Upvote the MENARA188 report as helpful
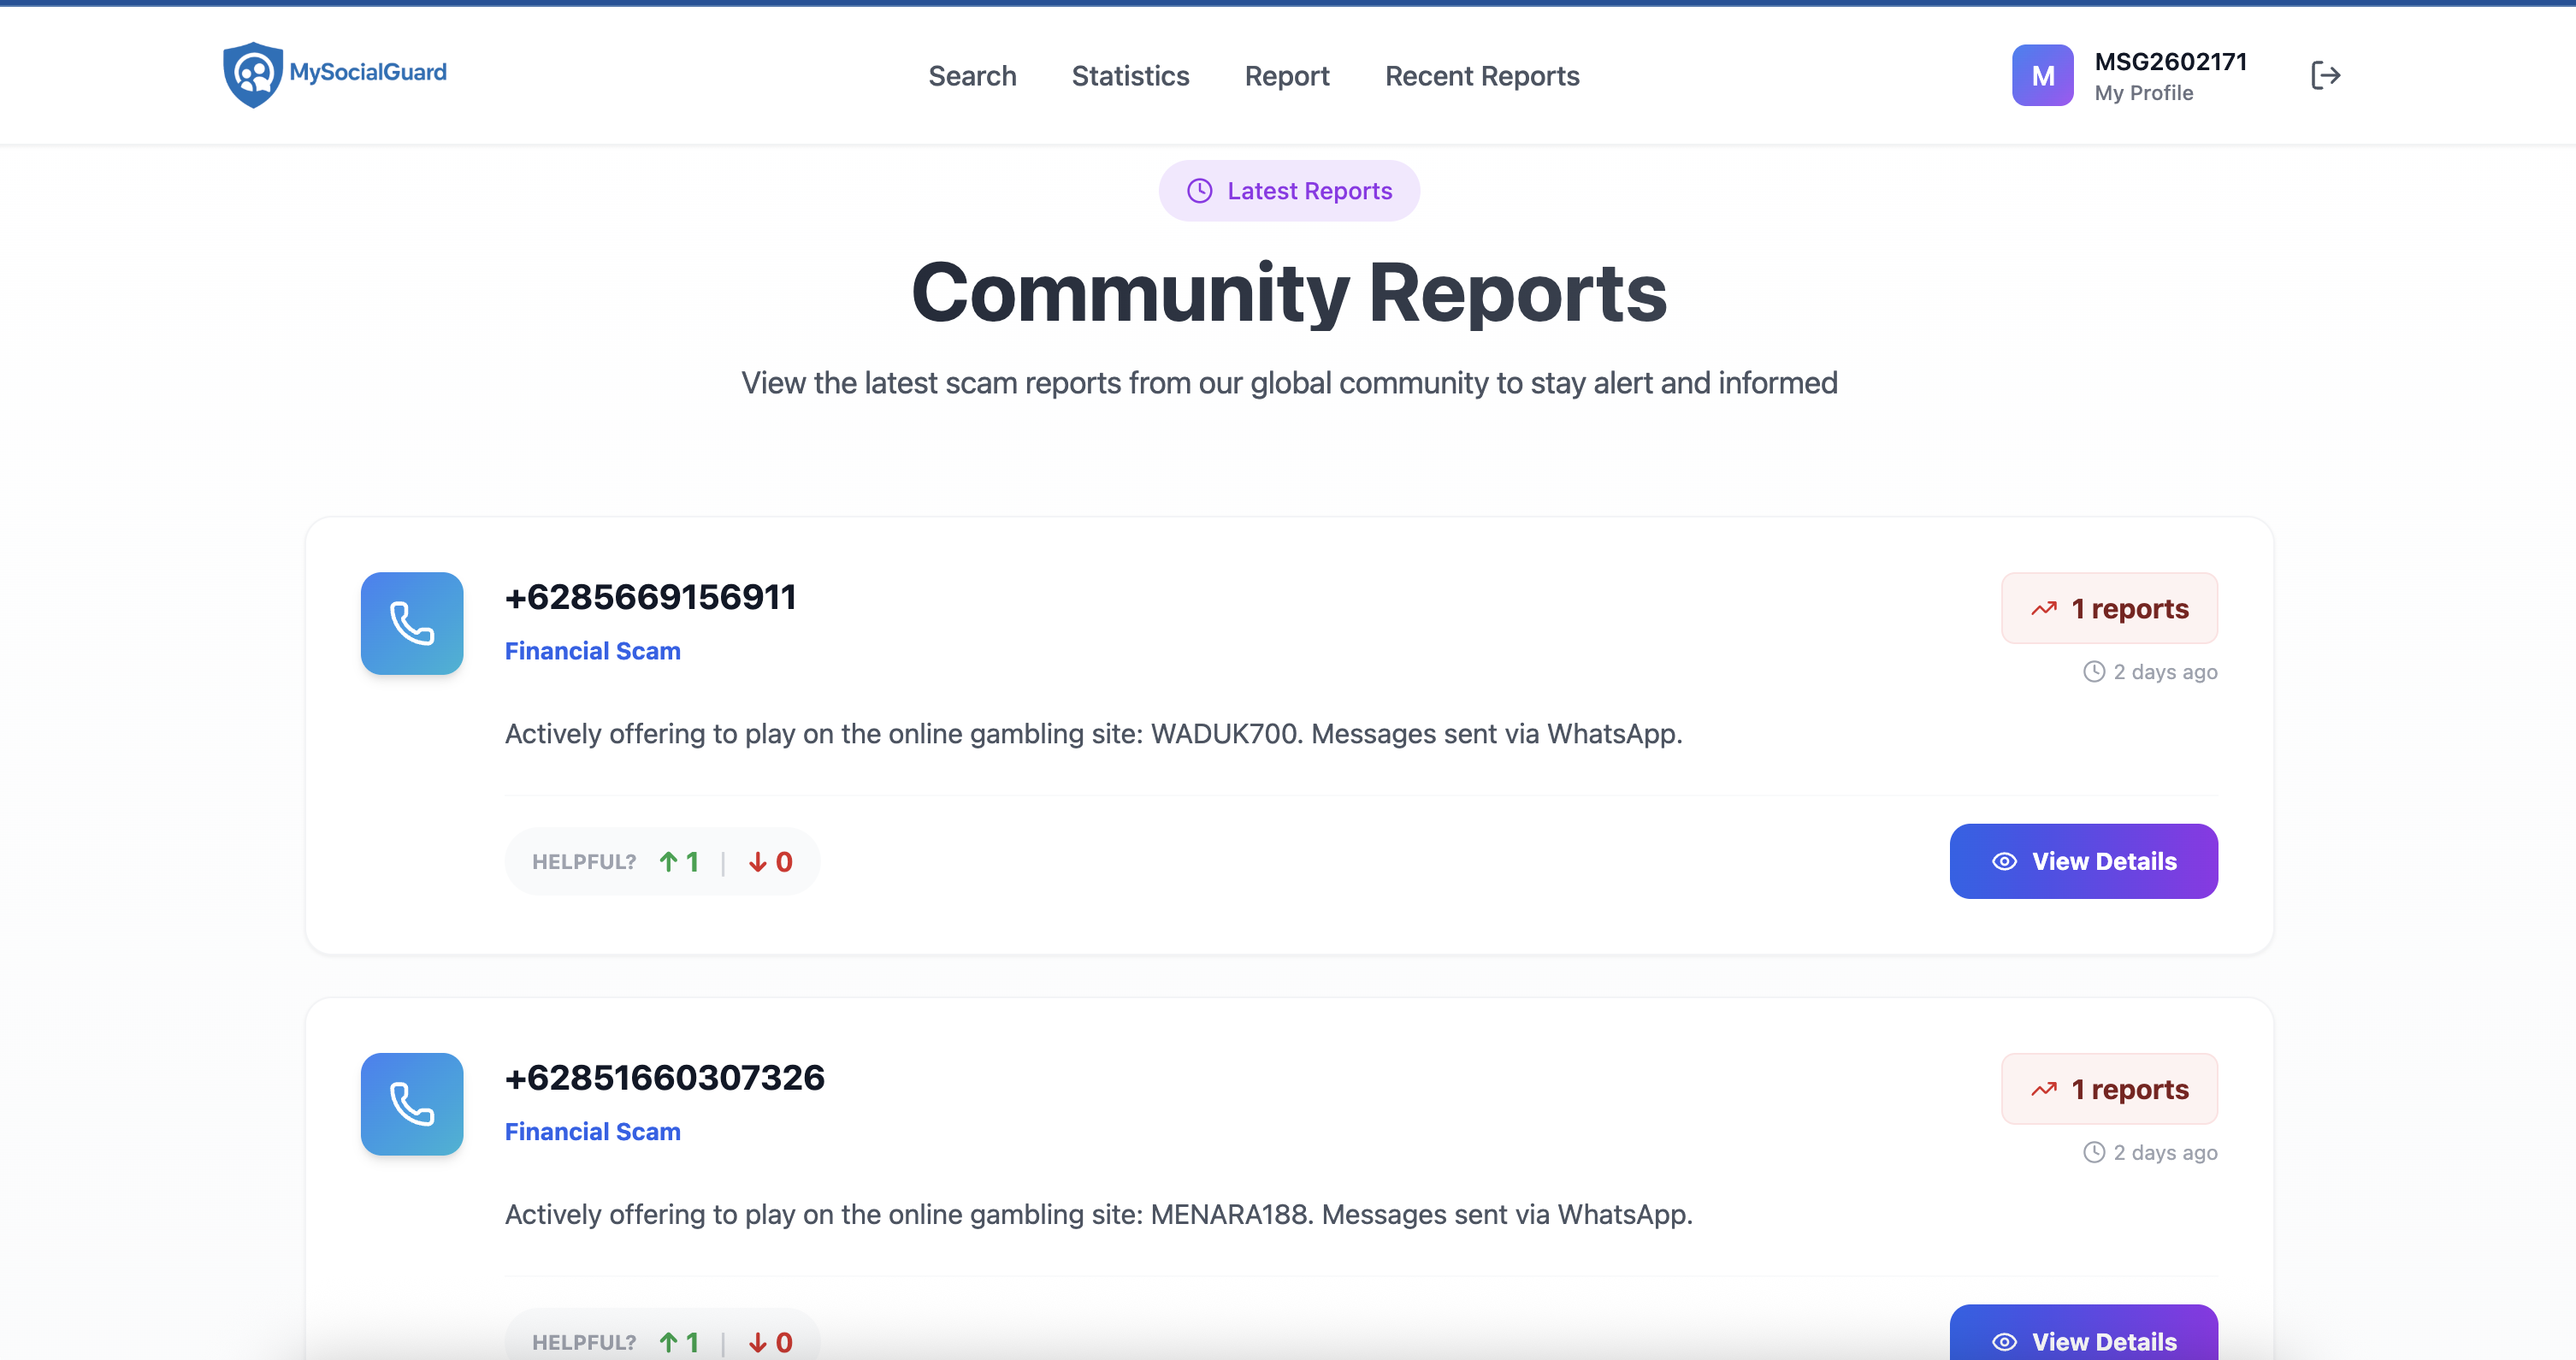 pos(679,1342)
